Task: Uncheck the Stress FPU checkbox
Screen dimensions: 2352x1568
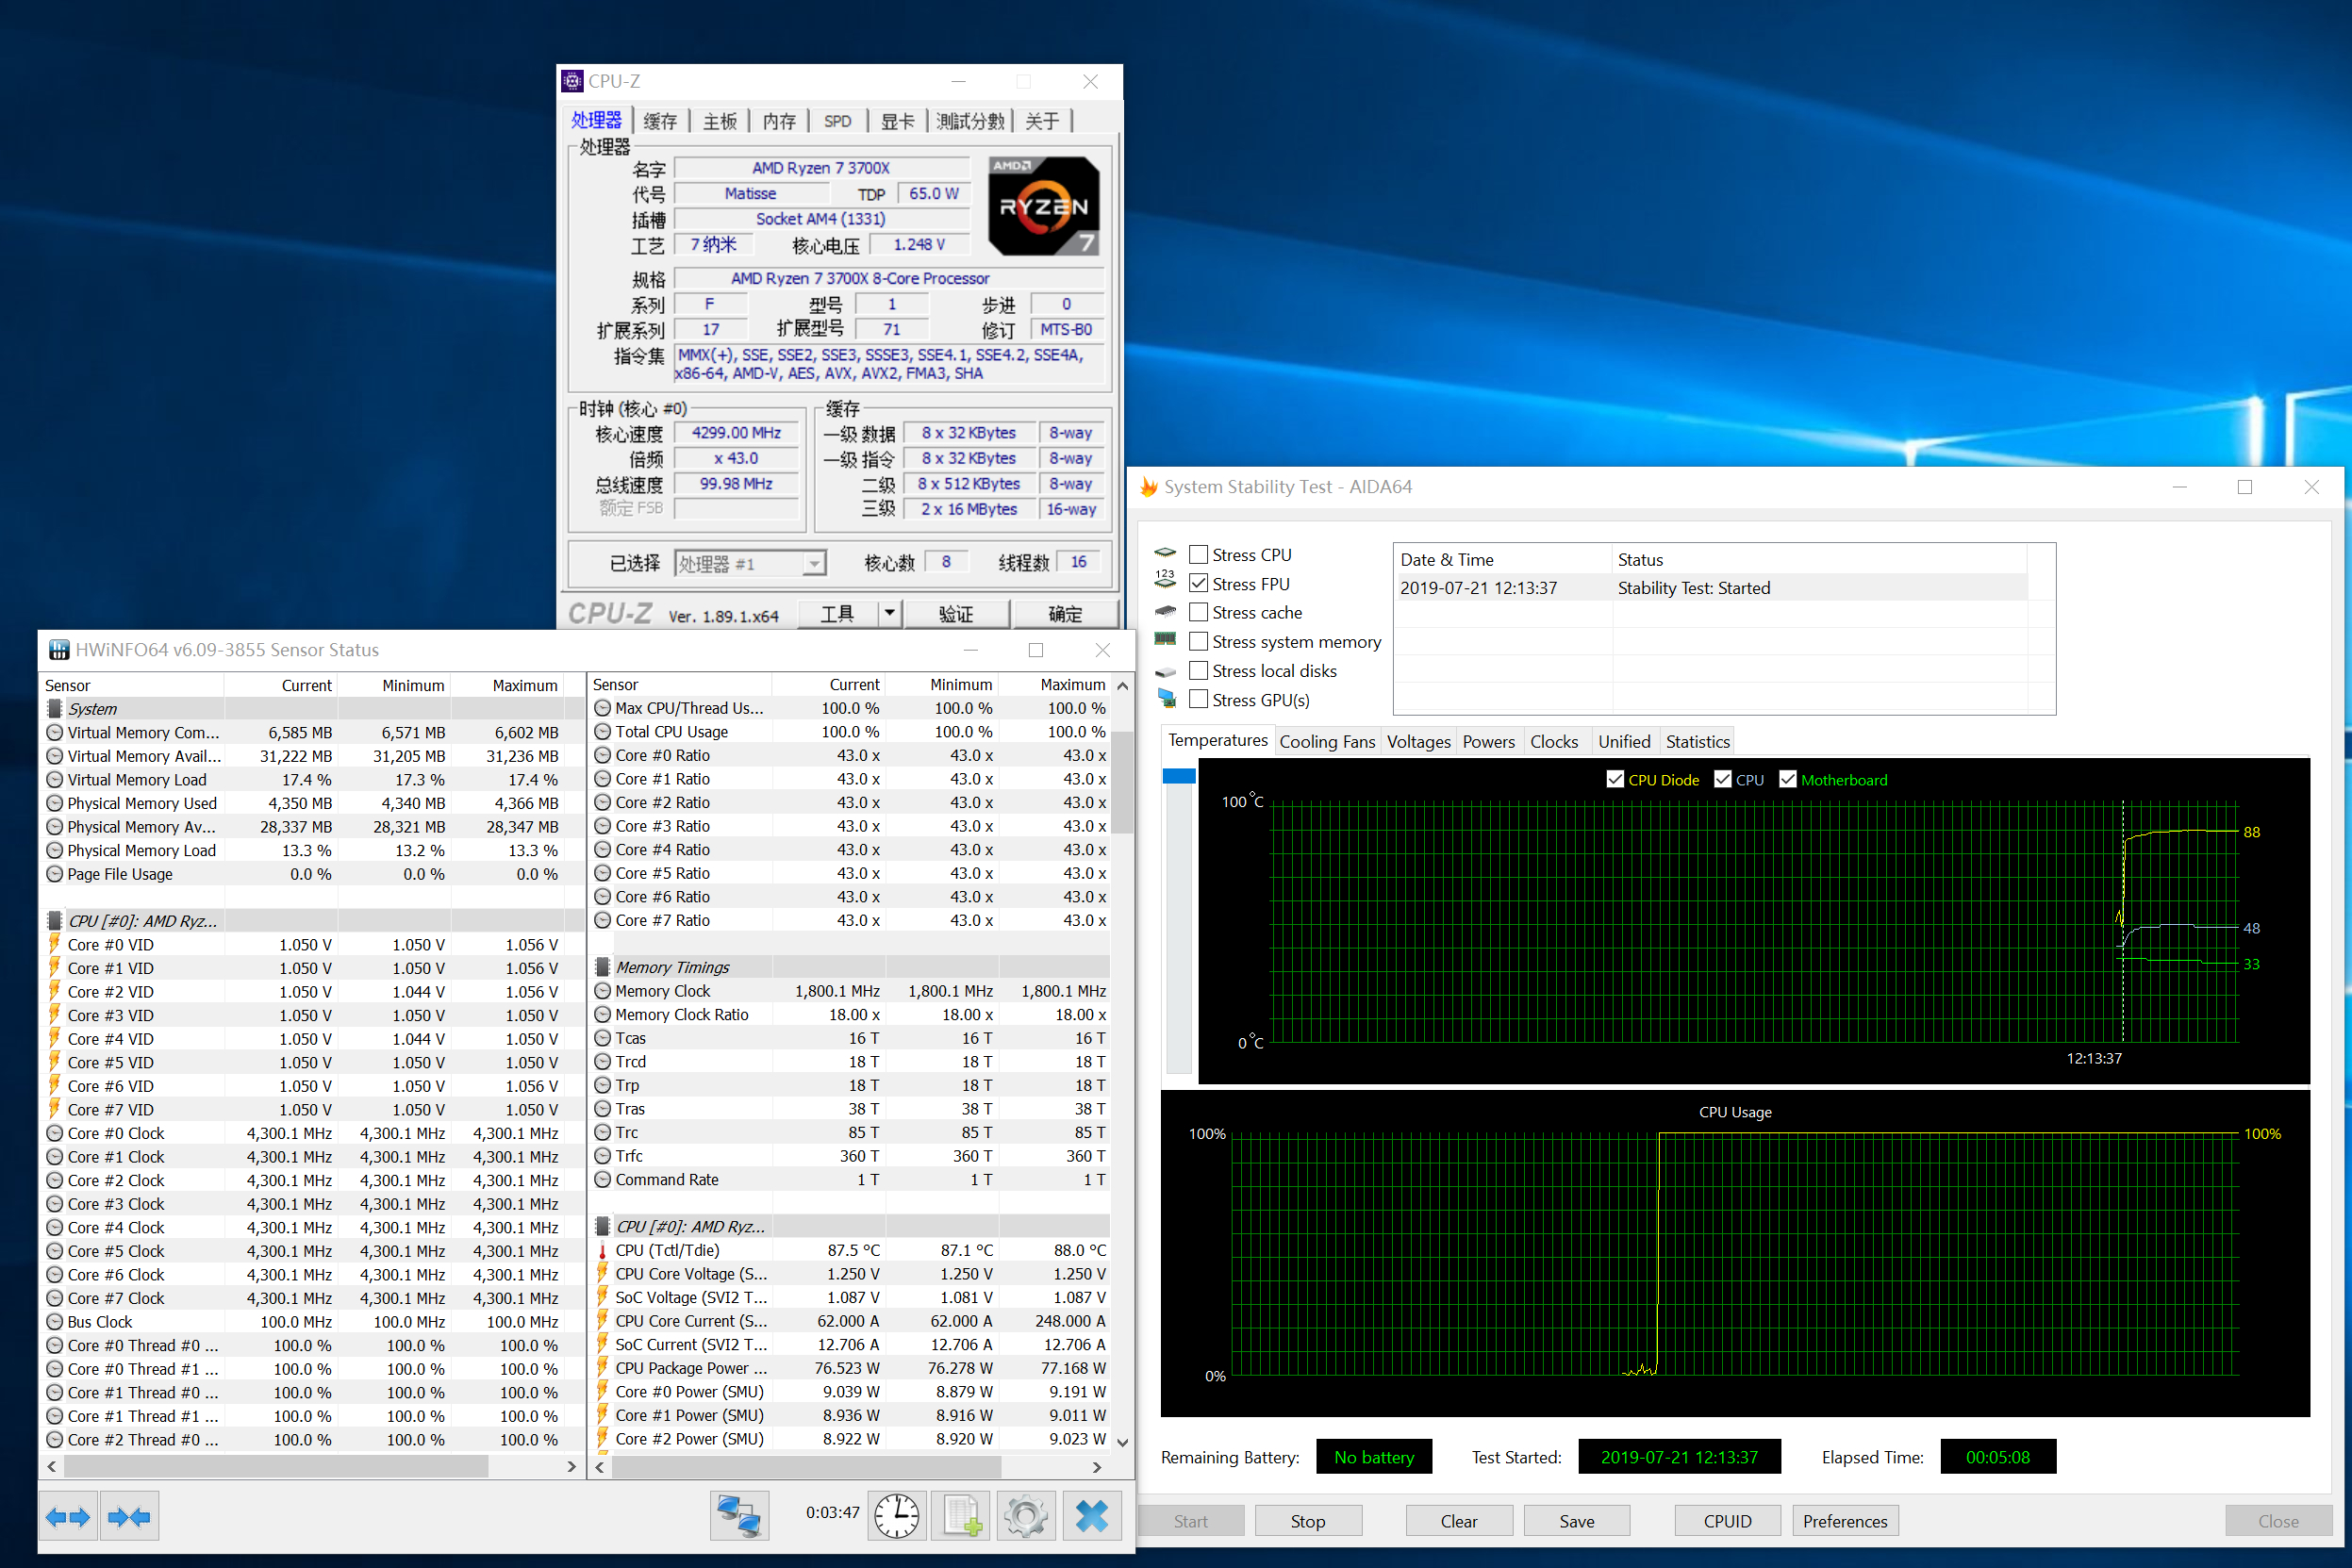Action: (x=1198, y=583)
